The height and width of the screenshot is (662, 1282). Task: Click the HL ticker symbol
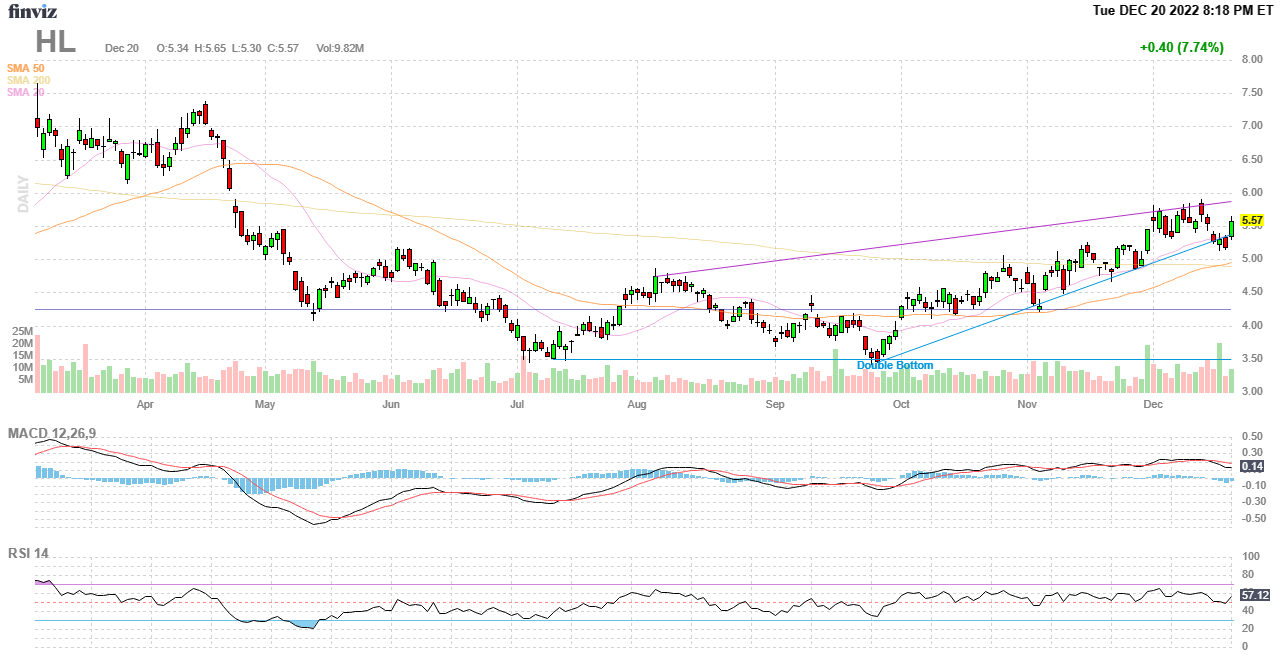click(x=55, y=41)
